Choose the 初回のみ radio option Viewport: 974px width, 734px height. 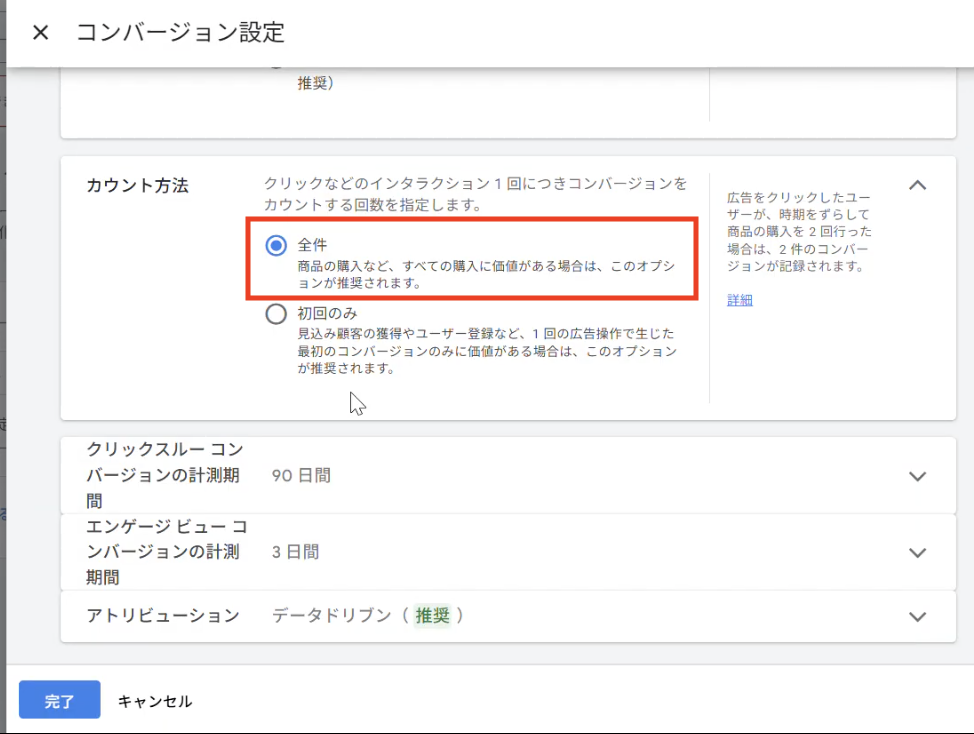276,314
